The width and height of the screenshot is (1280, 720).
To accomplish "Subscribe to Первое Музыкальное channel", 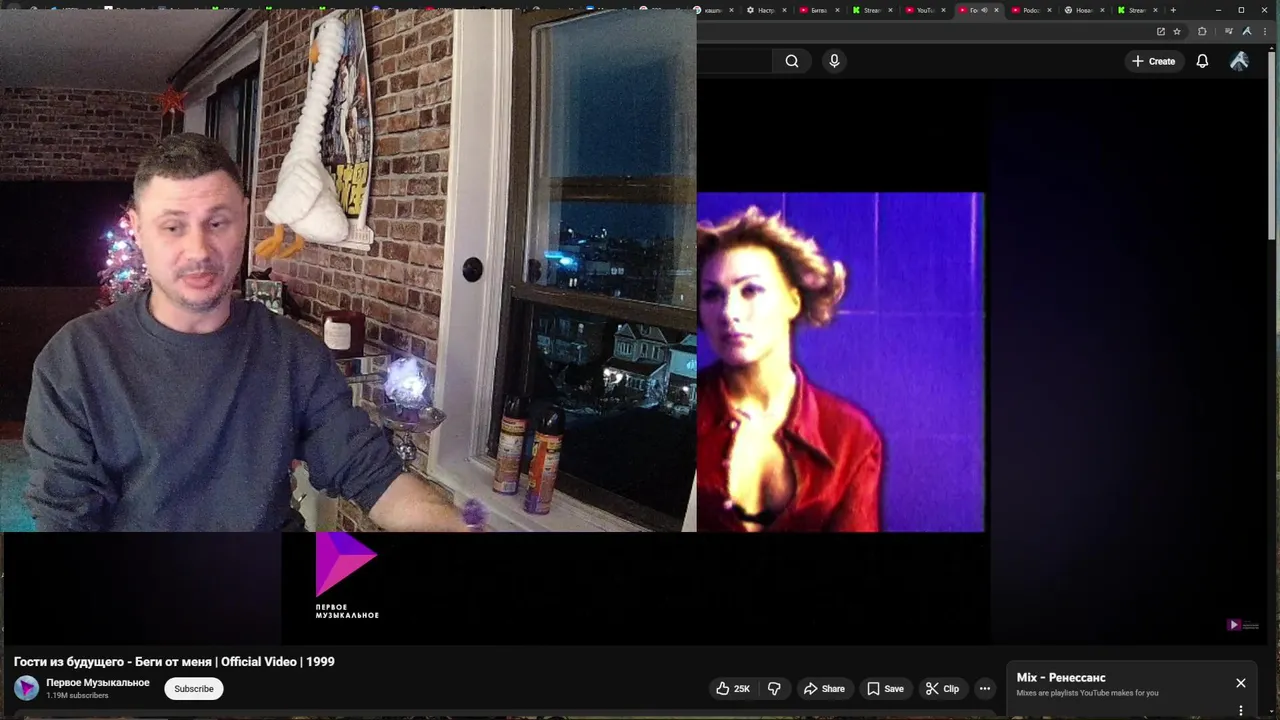I will [x=194, y=688].
